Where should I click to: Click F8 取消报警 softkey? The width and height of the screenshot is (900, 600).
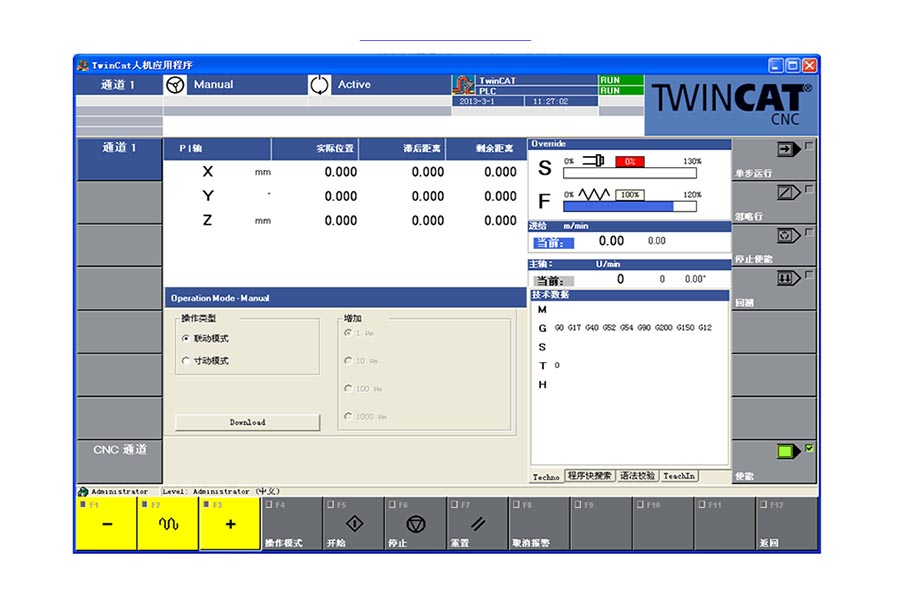tap(539, 524)
